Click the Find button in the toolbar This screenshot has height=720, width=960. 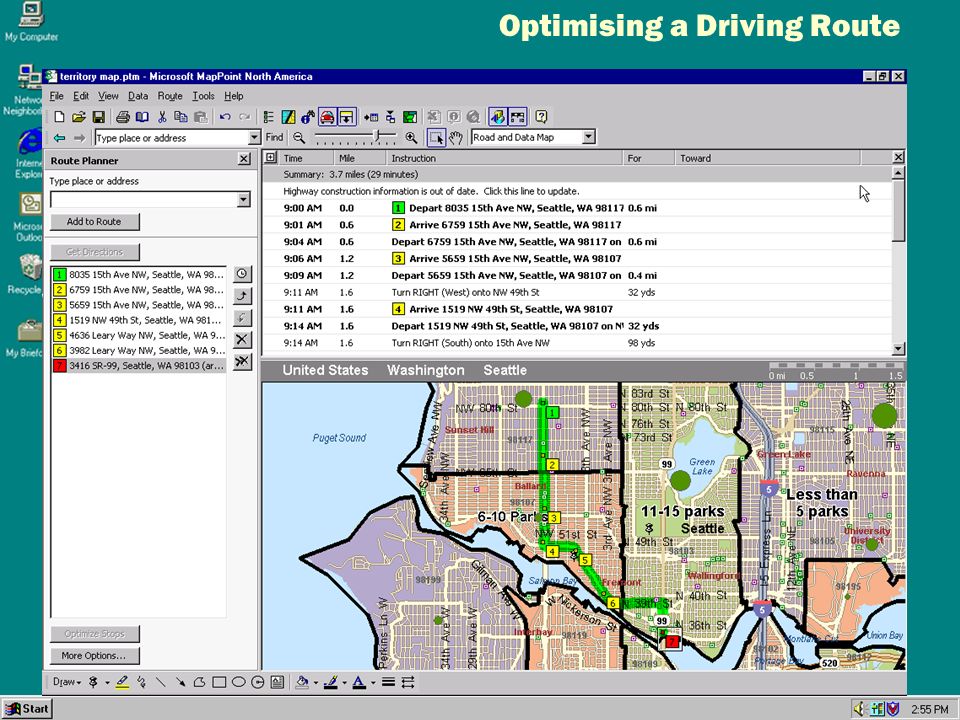pos(274,137)
